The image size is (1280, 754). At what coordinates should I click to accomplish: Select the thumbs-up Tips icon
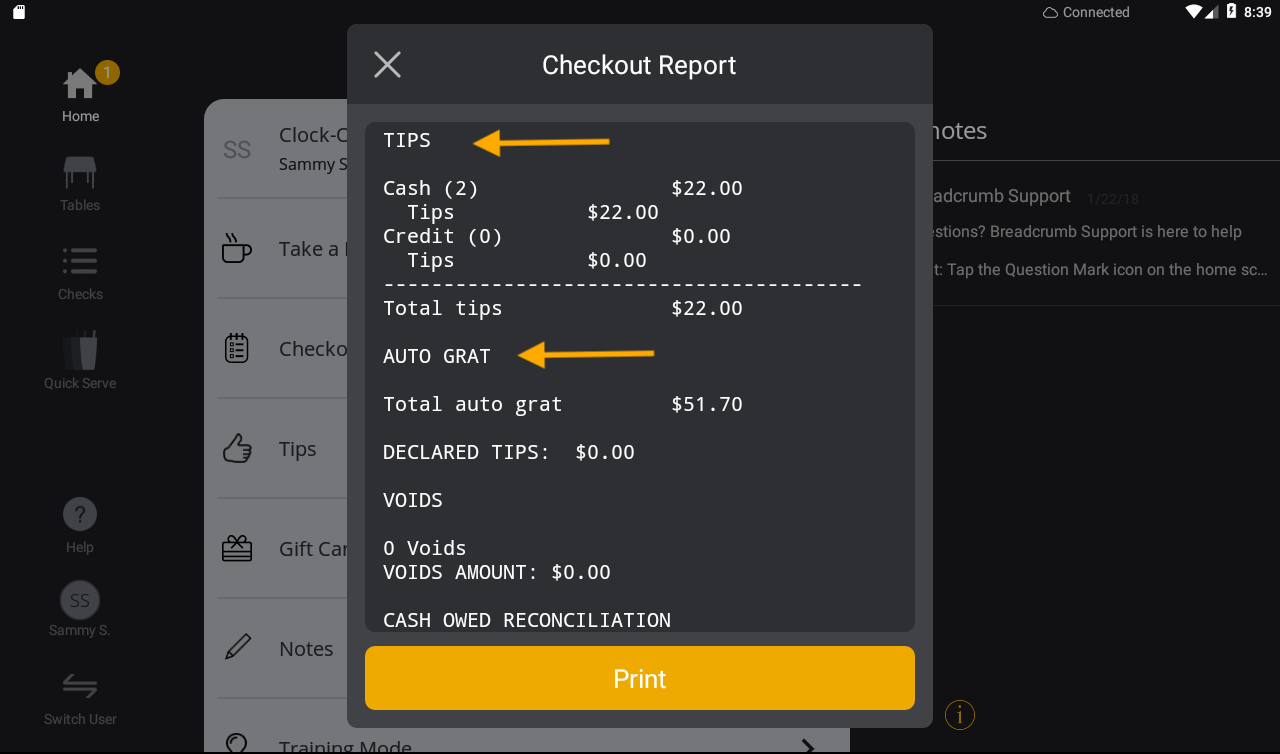click(x=236, y=448)
